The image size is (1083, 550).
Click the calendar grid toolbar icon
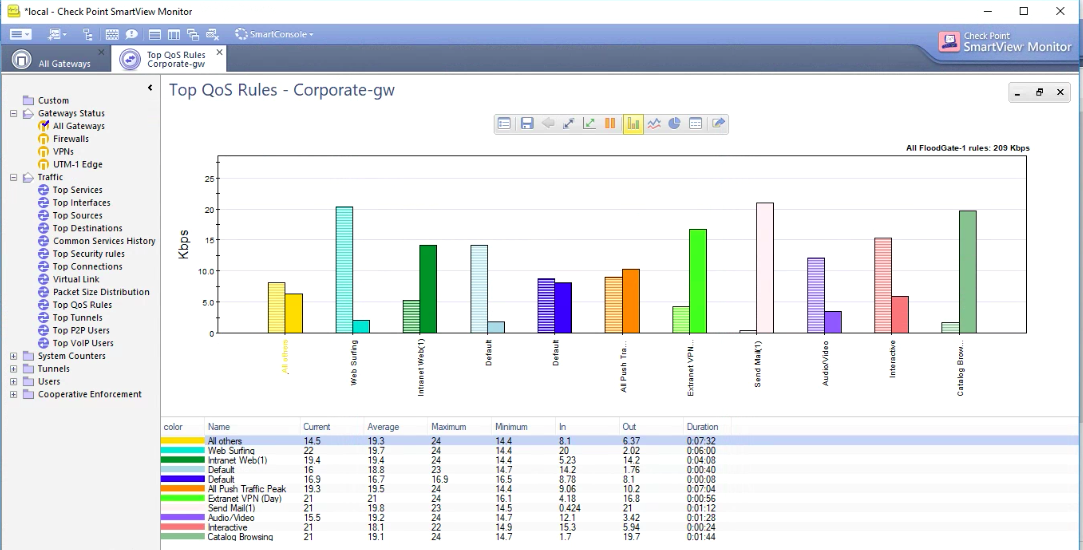[x=112, y=34]
